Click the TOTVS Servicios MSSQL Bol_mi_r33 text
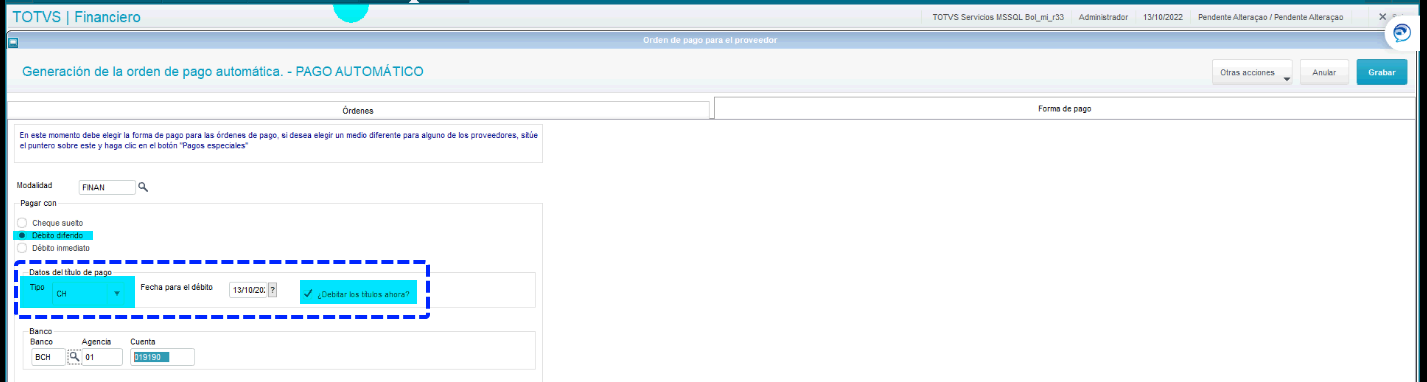1427x382 pixels. point(999,17)
